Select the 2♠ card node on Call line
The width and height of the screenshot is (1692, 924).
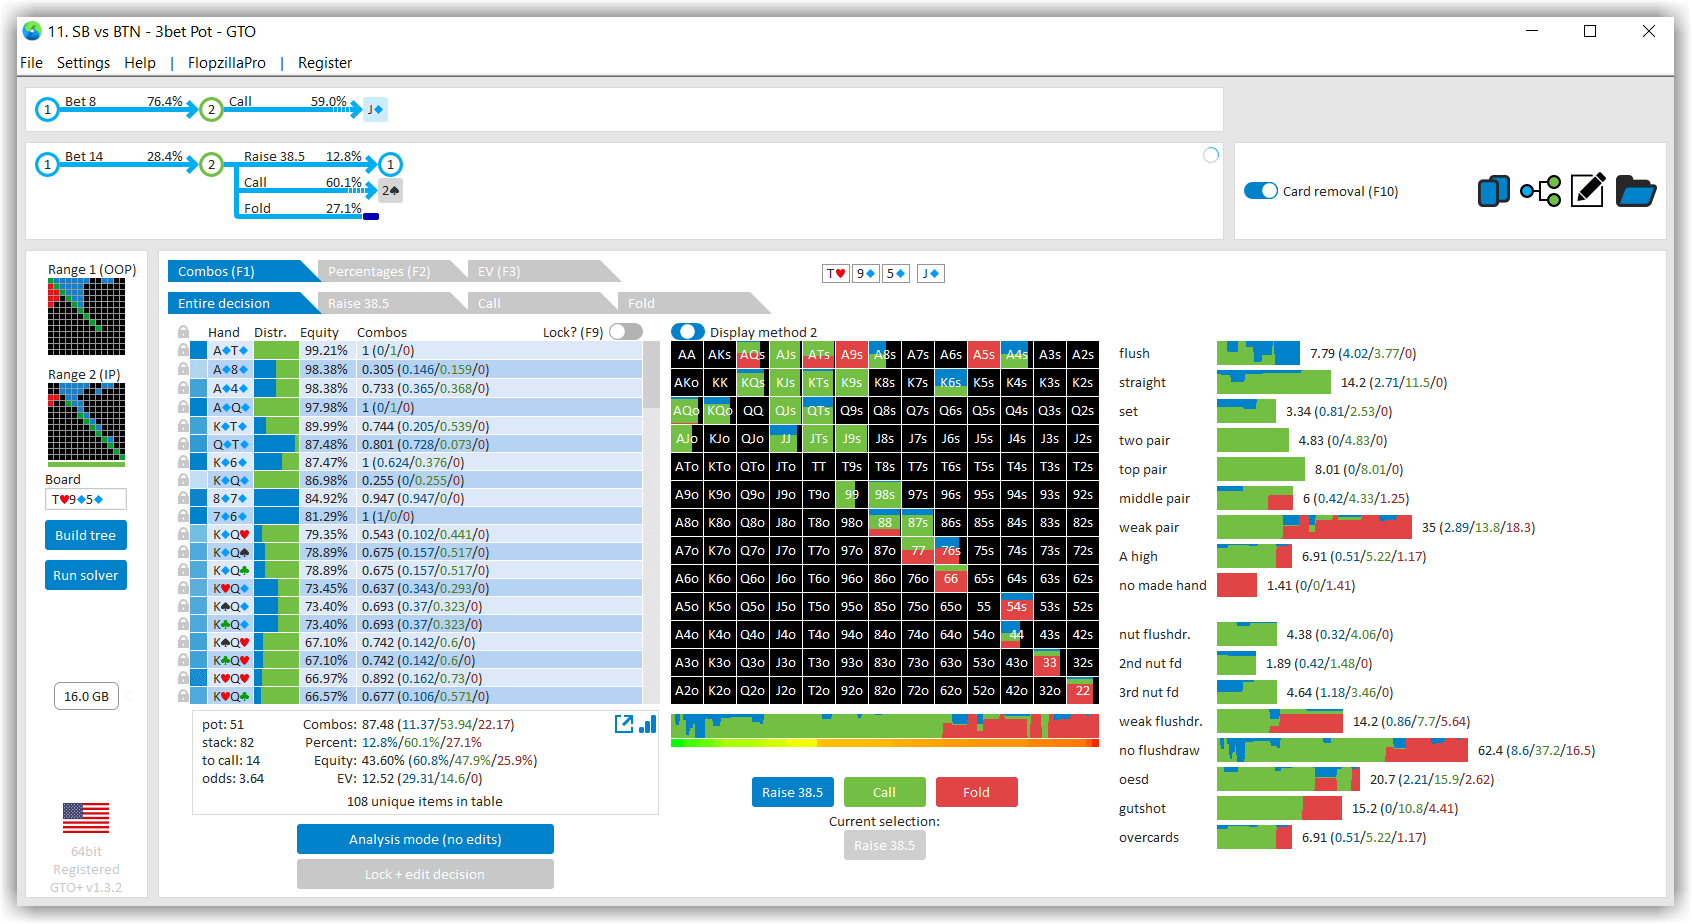pos(390,190)
